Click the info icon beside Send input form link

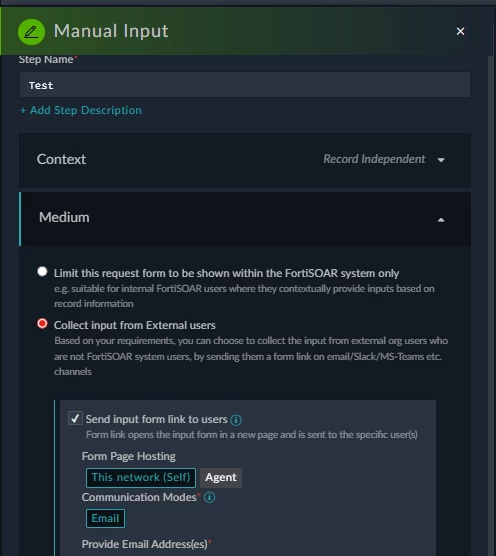tap(236, 420)
